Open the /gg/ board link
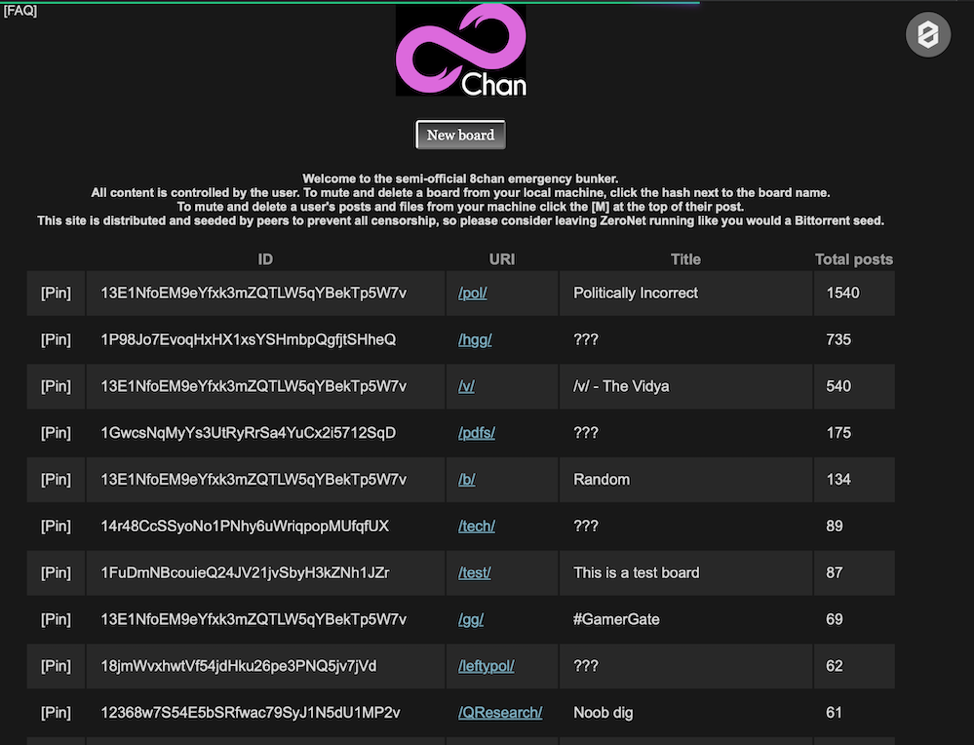This screenshot has width=974, height=745. tap(471, 619)
